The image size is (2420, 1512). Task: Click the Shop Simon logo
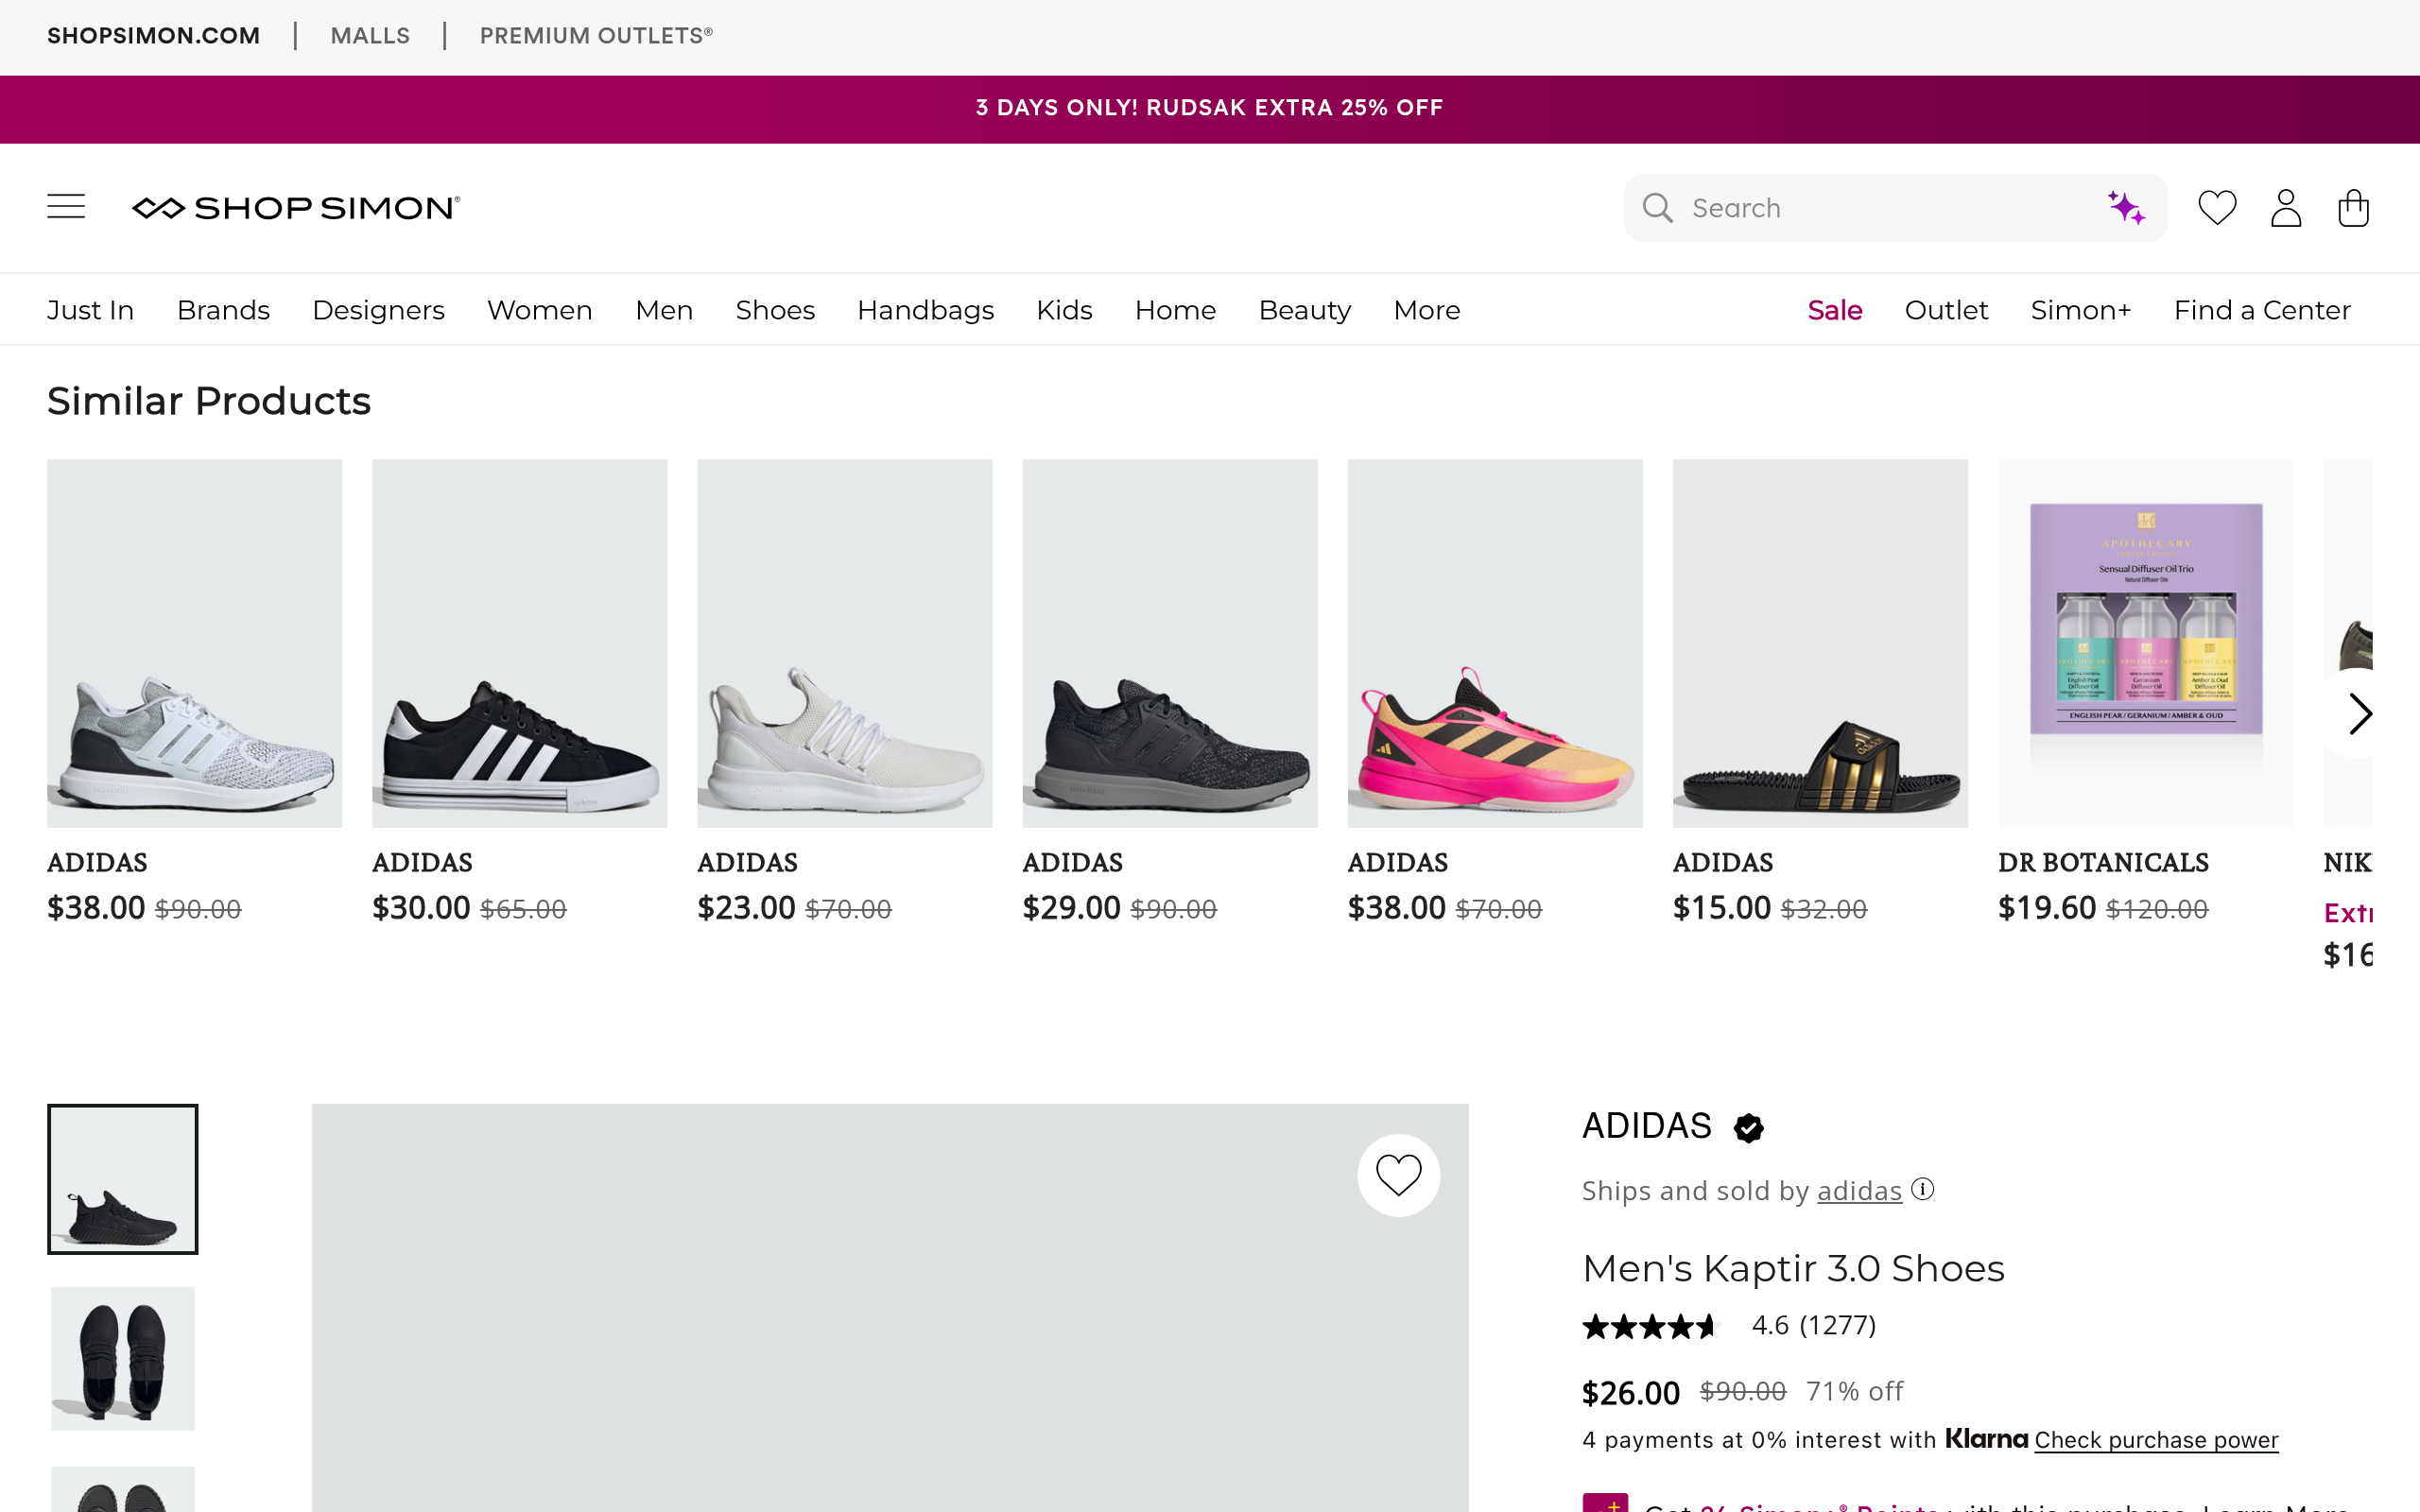tap(296, 207)
